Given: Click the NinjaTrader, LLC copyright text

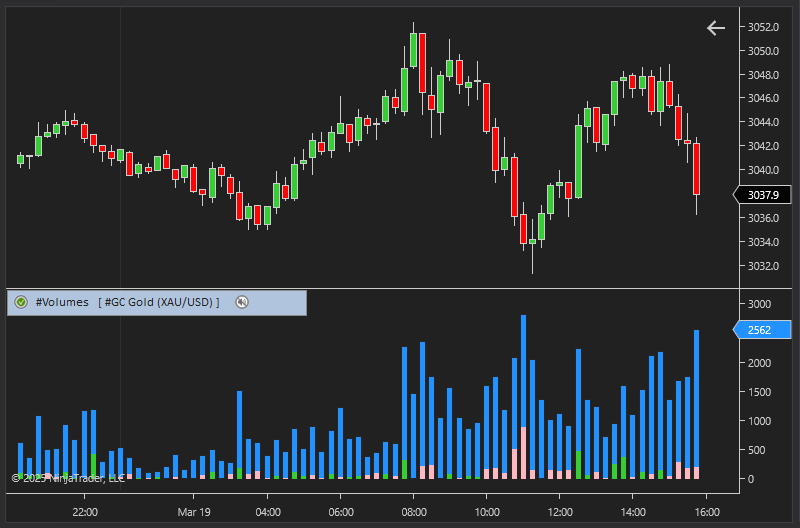Looking at the screenshot, I should (x=68, y=478).
